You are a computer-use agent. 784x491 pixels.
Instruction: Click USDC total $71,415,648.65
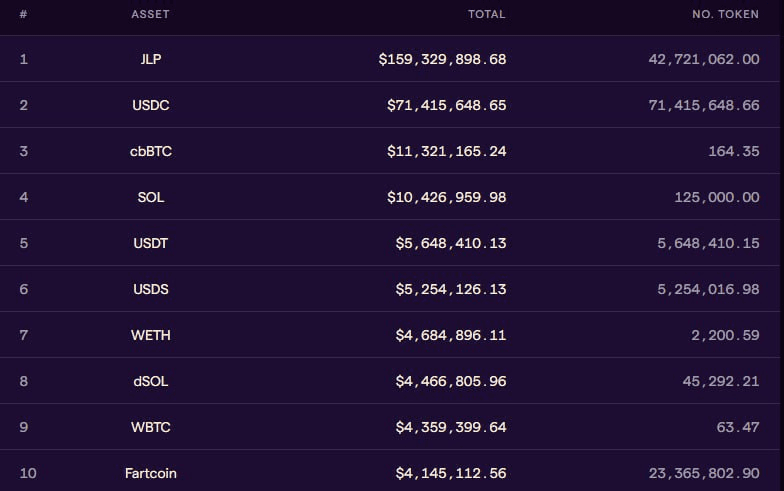point(446,105)
